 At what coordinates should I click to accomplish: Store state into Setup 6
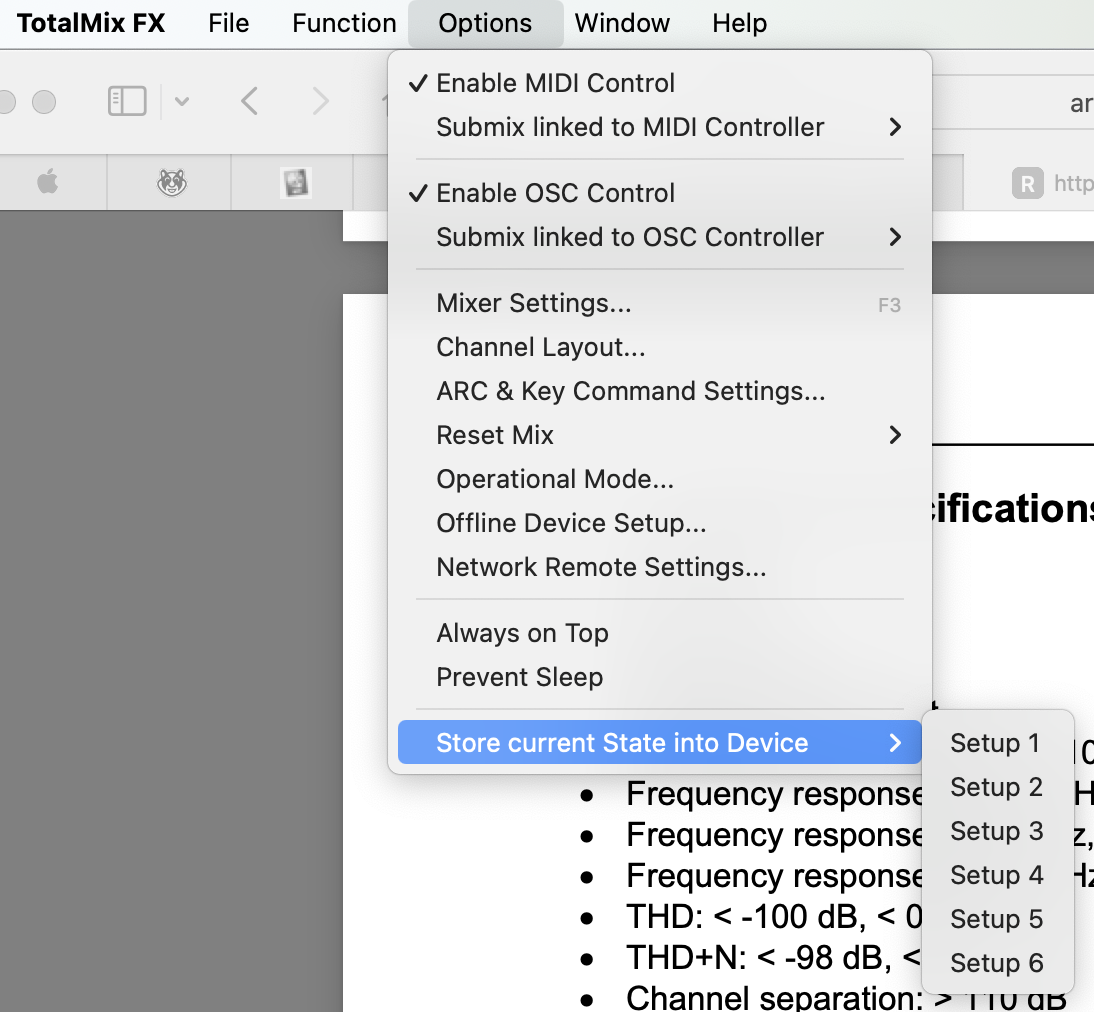pyautogui.click(x=997, y=962)
